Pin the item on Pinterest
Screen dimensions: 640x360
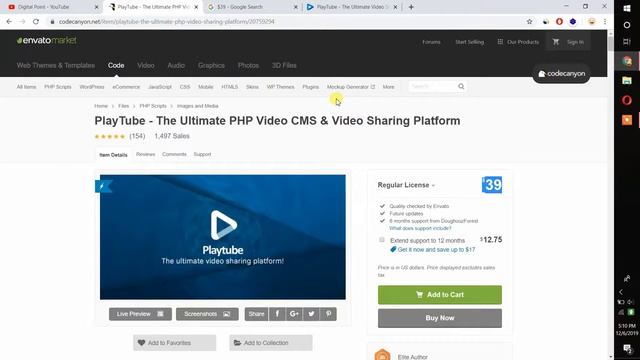(328, 314)
